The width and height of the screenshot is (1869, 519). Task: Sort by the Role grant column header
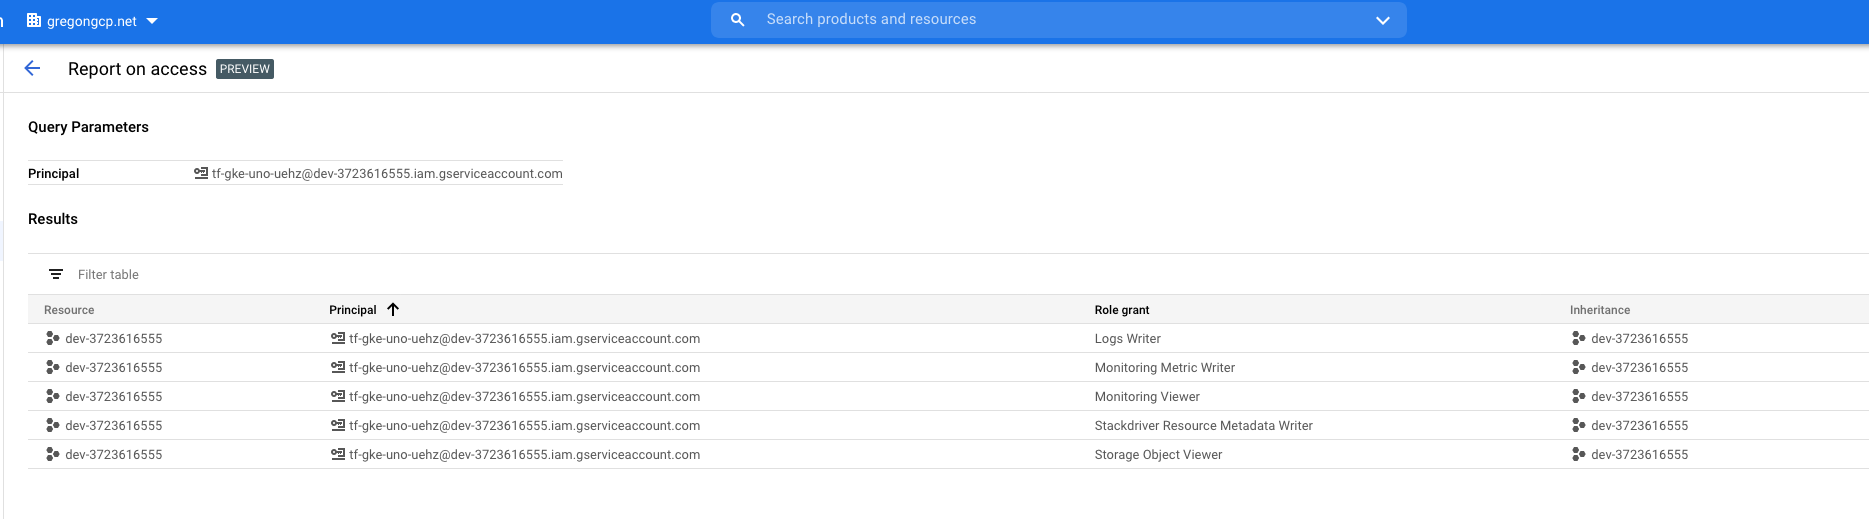click(x=1121, y=310)
